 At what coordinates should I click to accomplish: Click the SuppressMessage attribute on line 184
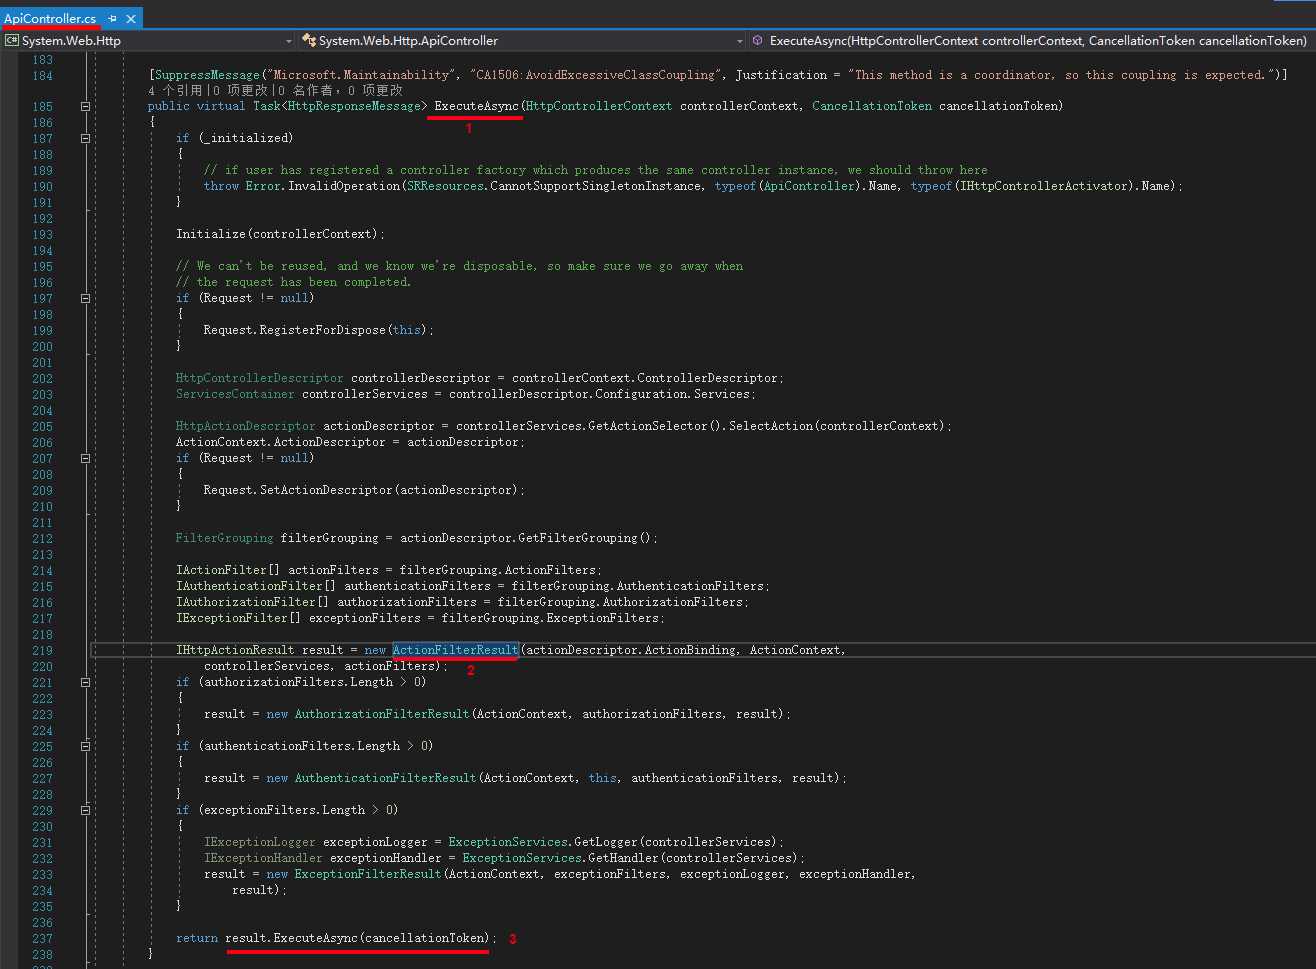pos(205,75)
